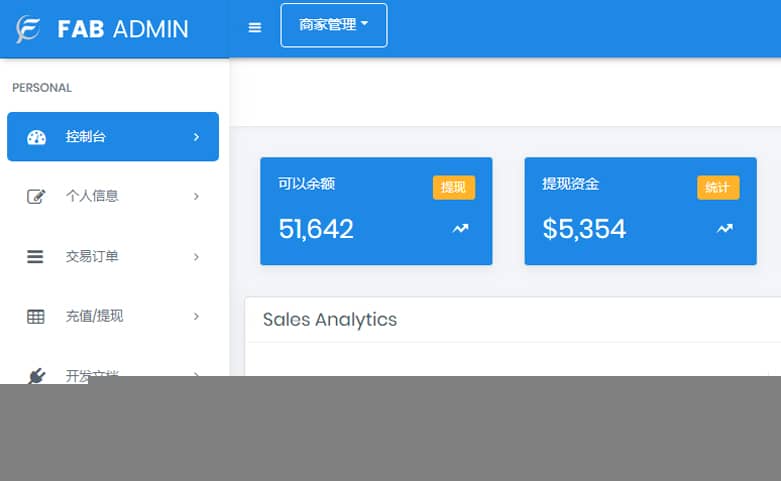Image resolution: width=781 pixels, height=481 pixels.
Task: Open the 充值/提现 menu item
Action: 113,316
